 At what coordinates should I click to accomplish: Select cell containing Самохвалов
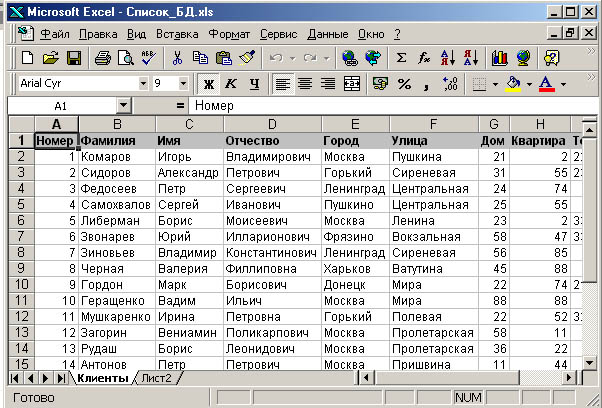click(x=117, y=205)
